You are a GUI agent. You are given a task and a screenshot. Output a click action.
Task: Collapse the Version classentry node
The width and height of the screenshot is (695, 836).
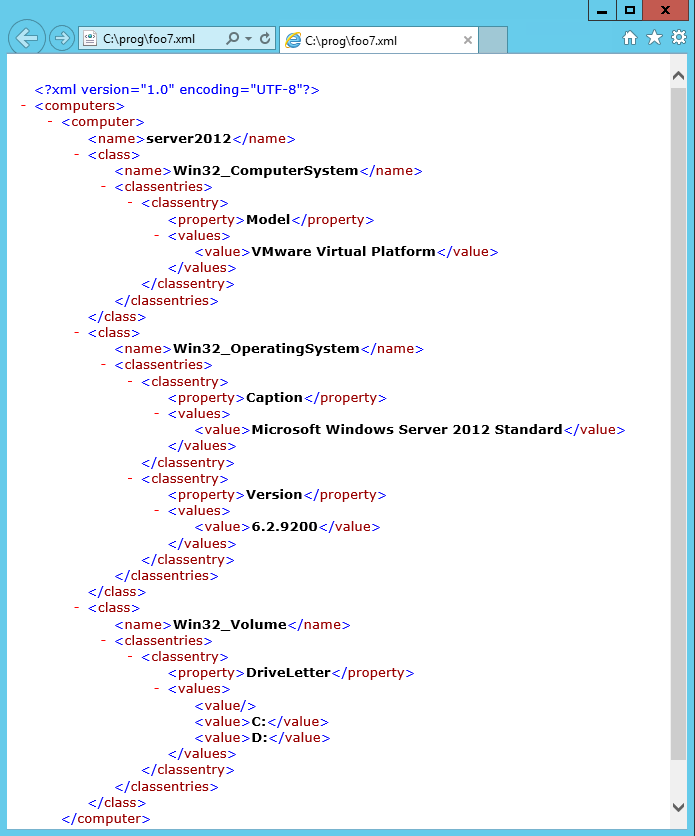click(x=131, y=478)
